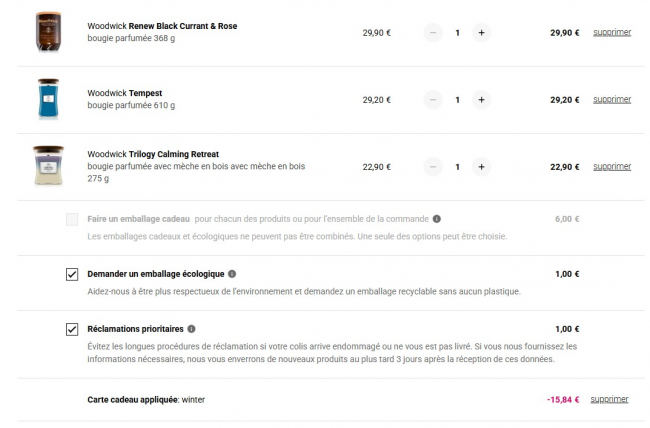Click minus button for Woodwick Tempest

tap(433, 100)
